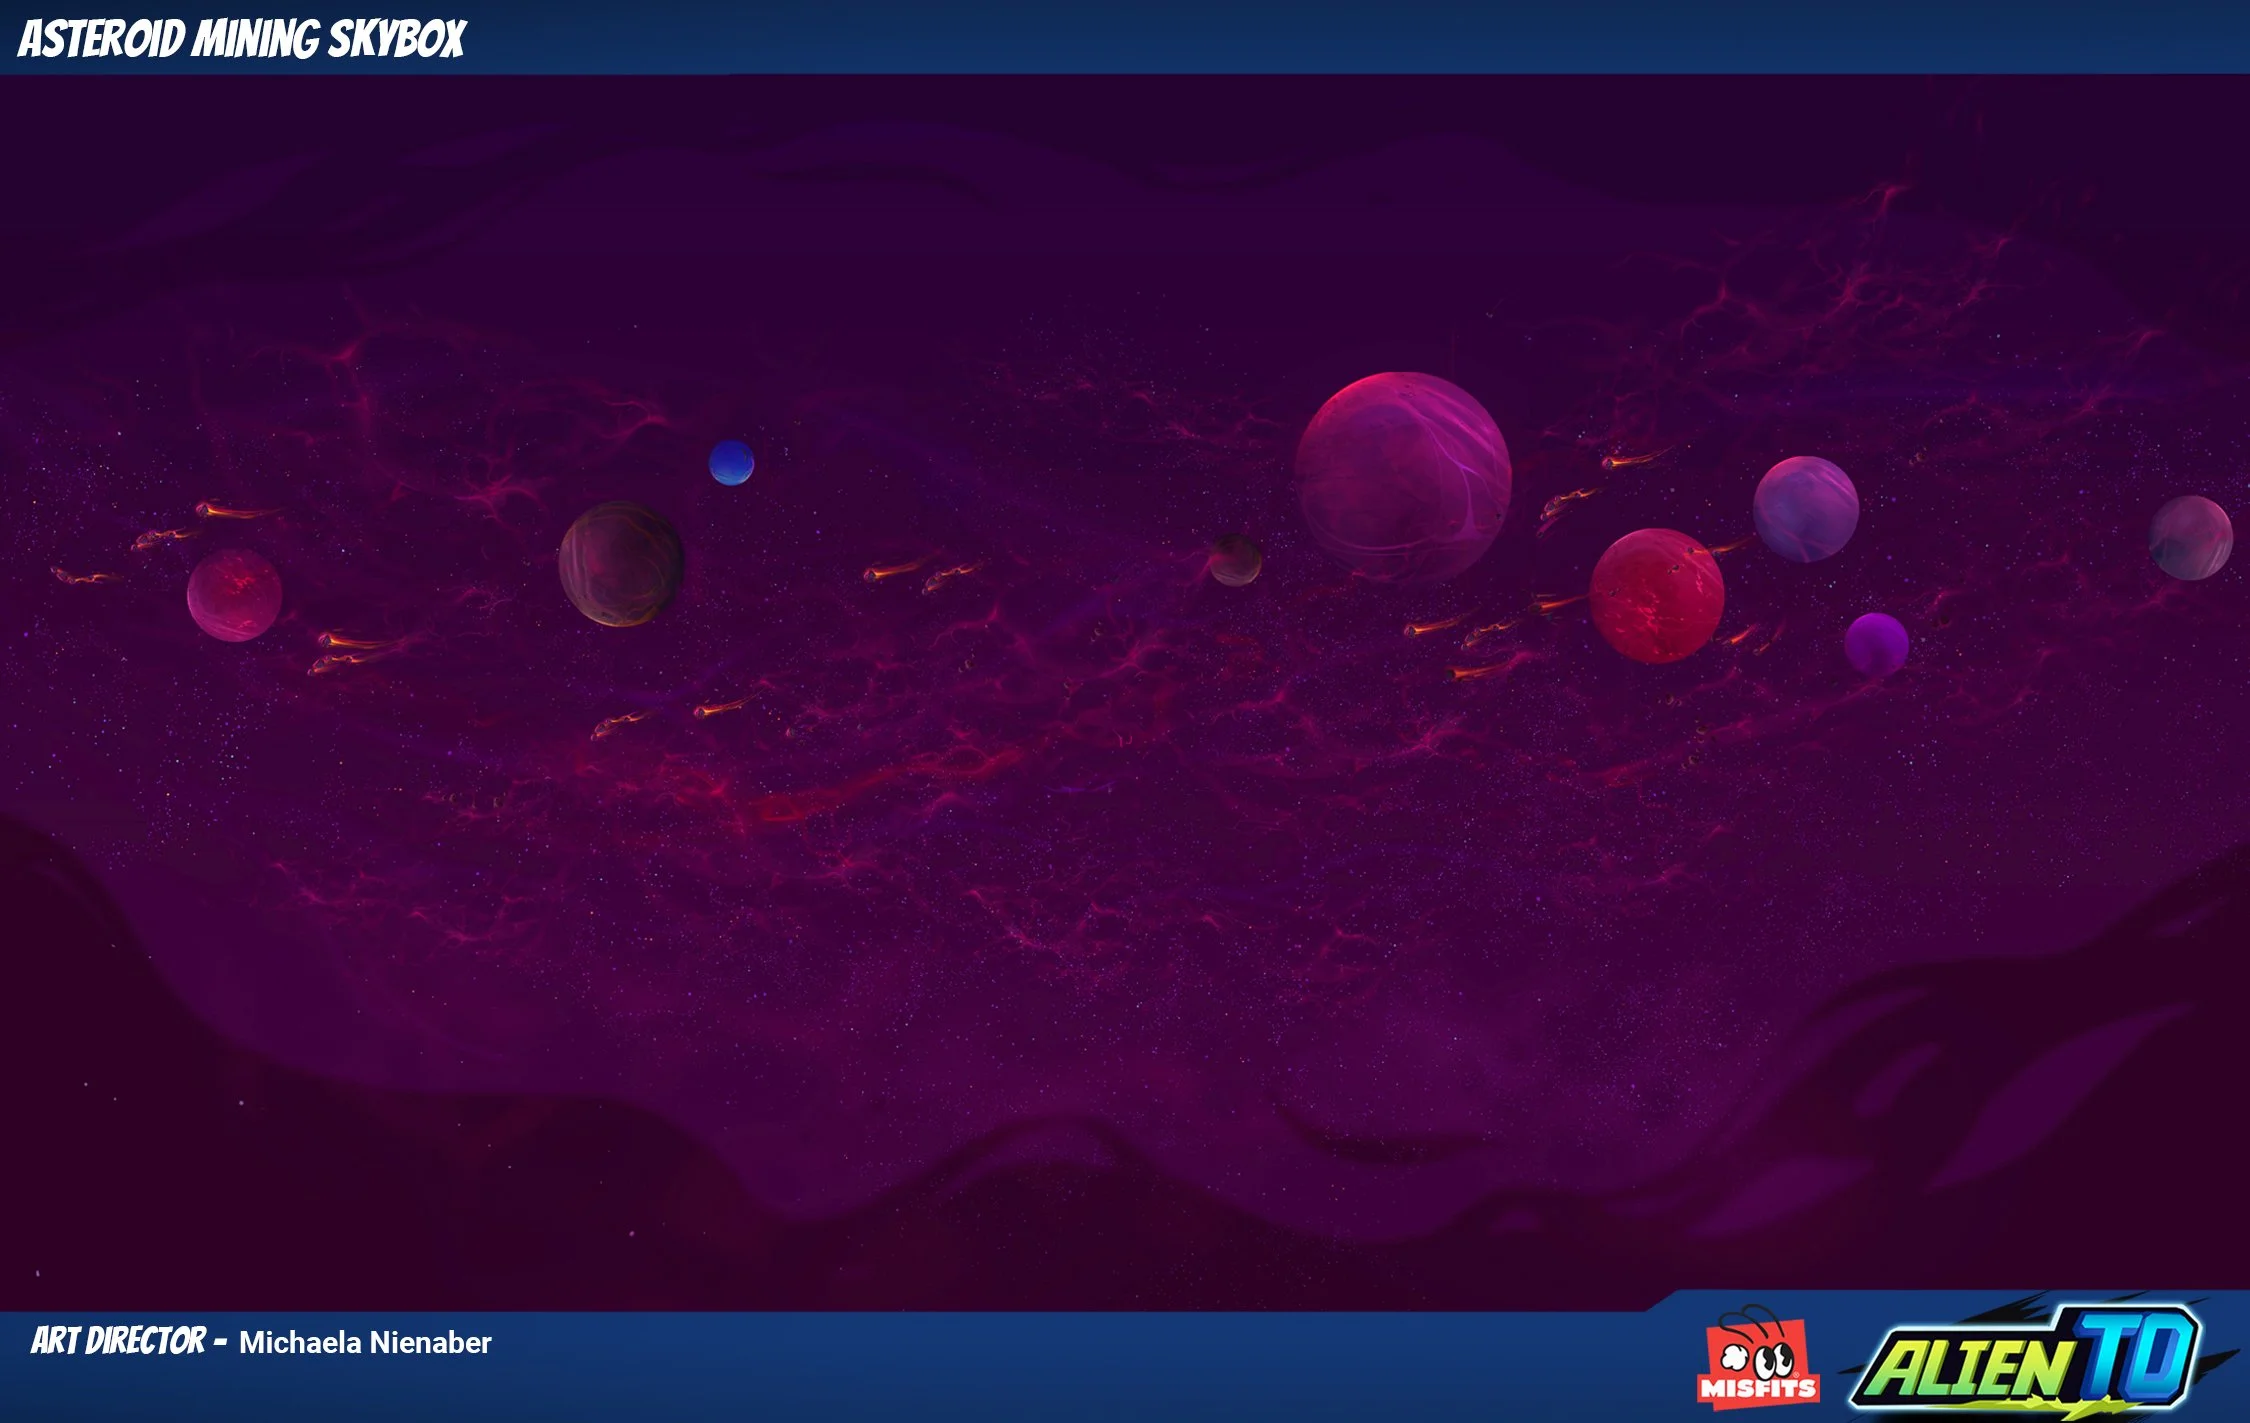Select the mauve planet at far right edge
The height and width of the screenshot is (1423, 2250).
[2190, 538]
